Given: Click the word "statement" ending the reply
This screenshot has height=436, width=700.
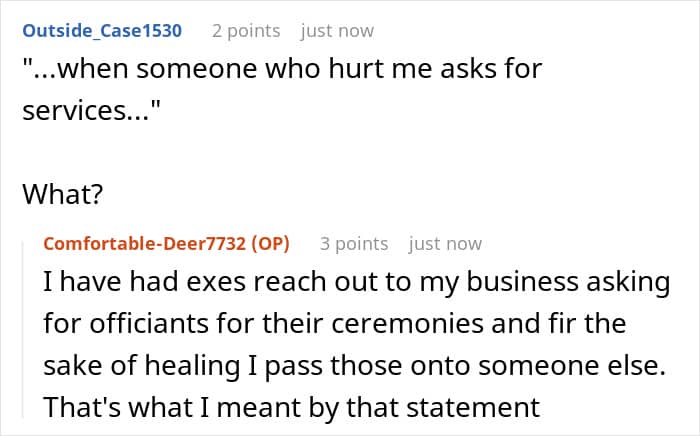Looking at the screenshot, I should coord(473,407).
